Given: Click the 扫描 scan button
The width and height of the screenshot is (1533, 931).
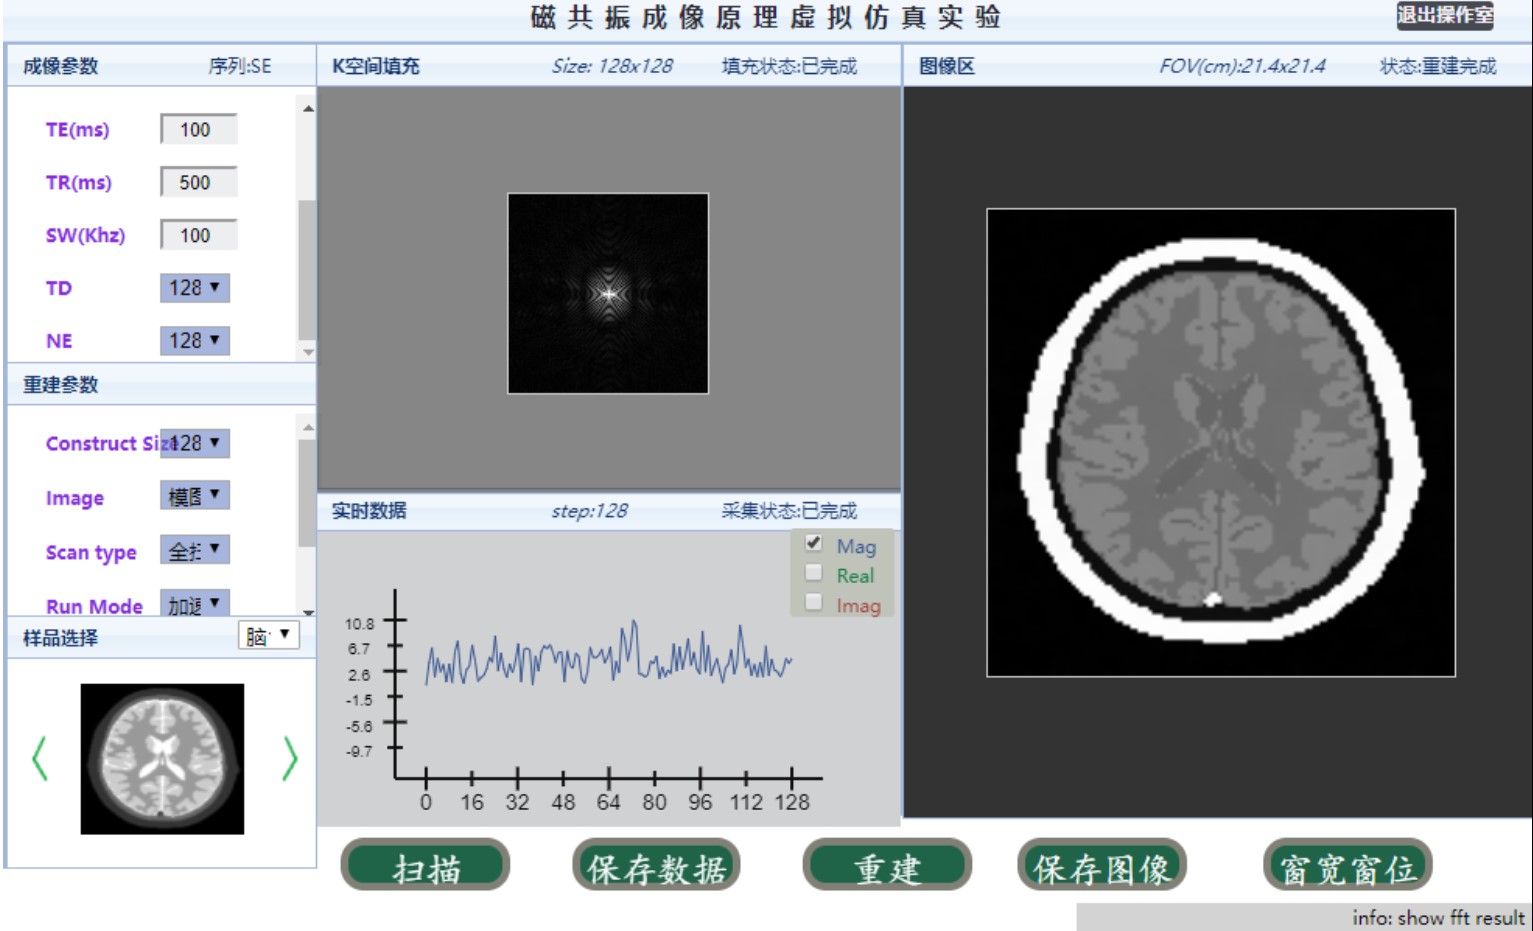Looking at the screenshot, I should [426, 867].
